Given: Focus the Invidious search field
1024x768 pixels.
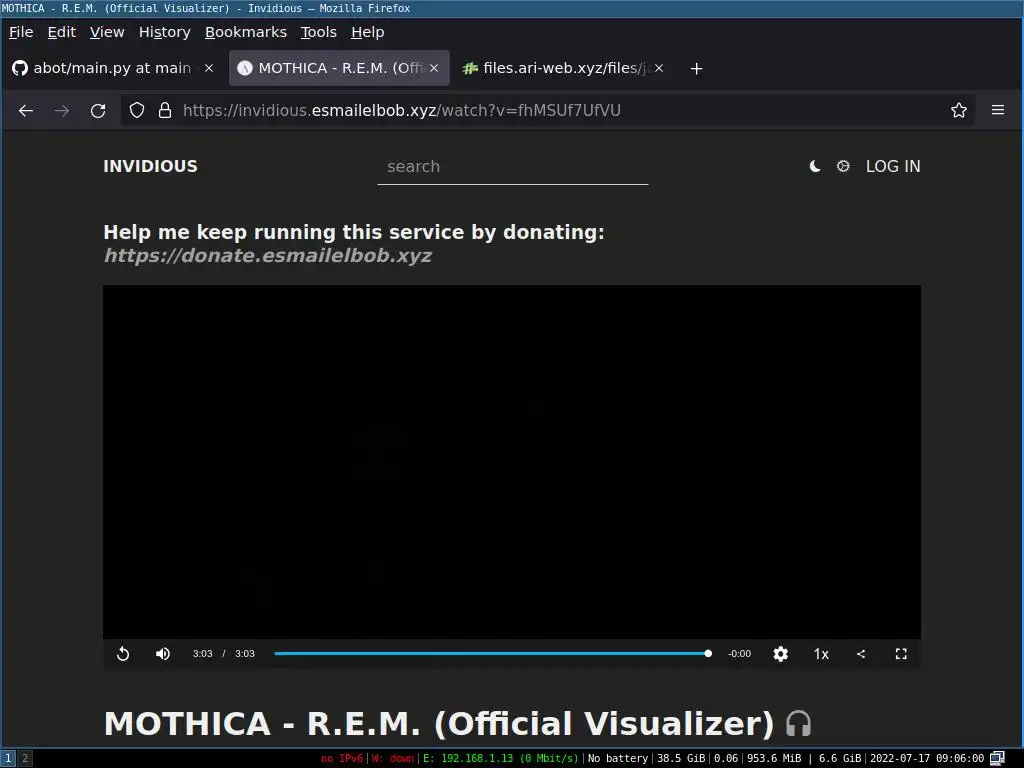Looking at the screenshot, I should pyautogui.click(x=513, y=167).
